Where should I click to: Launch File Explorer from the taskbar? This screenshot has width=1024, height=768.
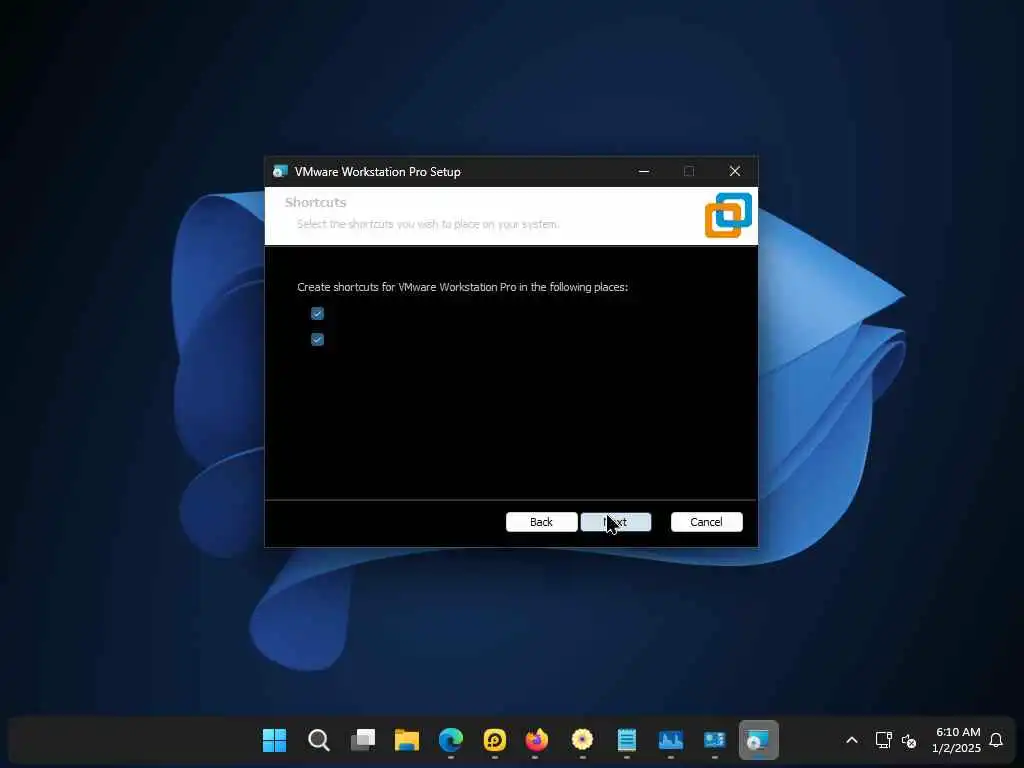click(x=406, y=740)
